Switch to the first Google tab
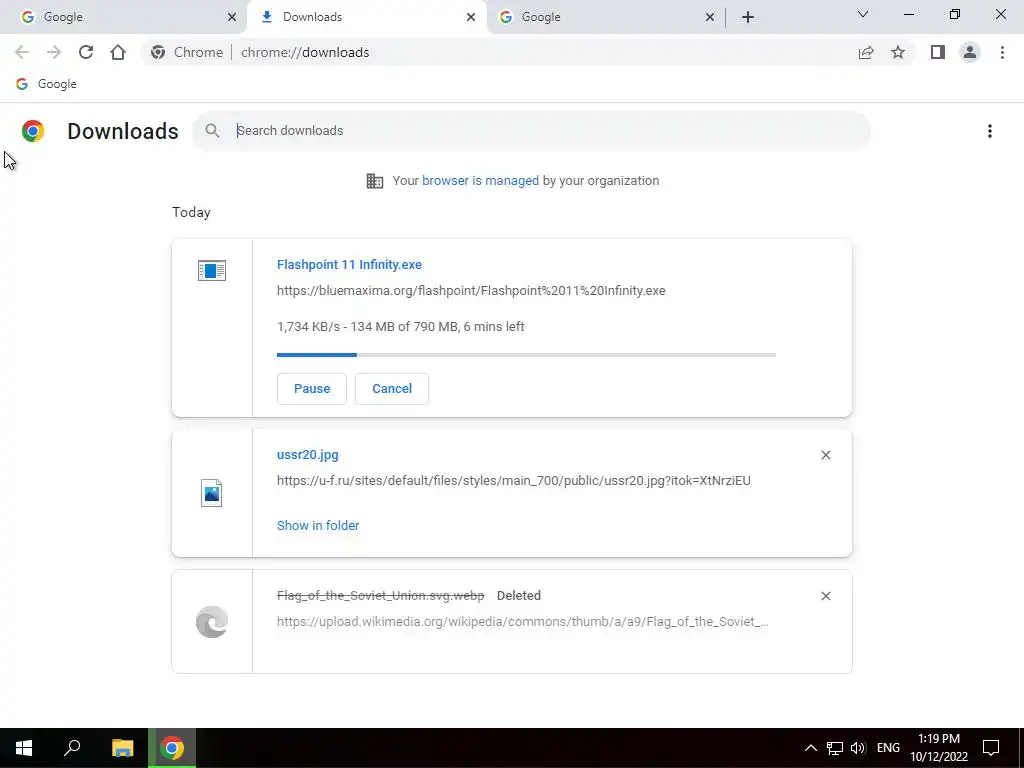The image size is (1024, 768). point(124,17)
